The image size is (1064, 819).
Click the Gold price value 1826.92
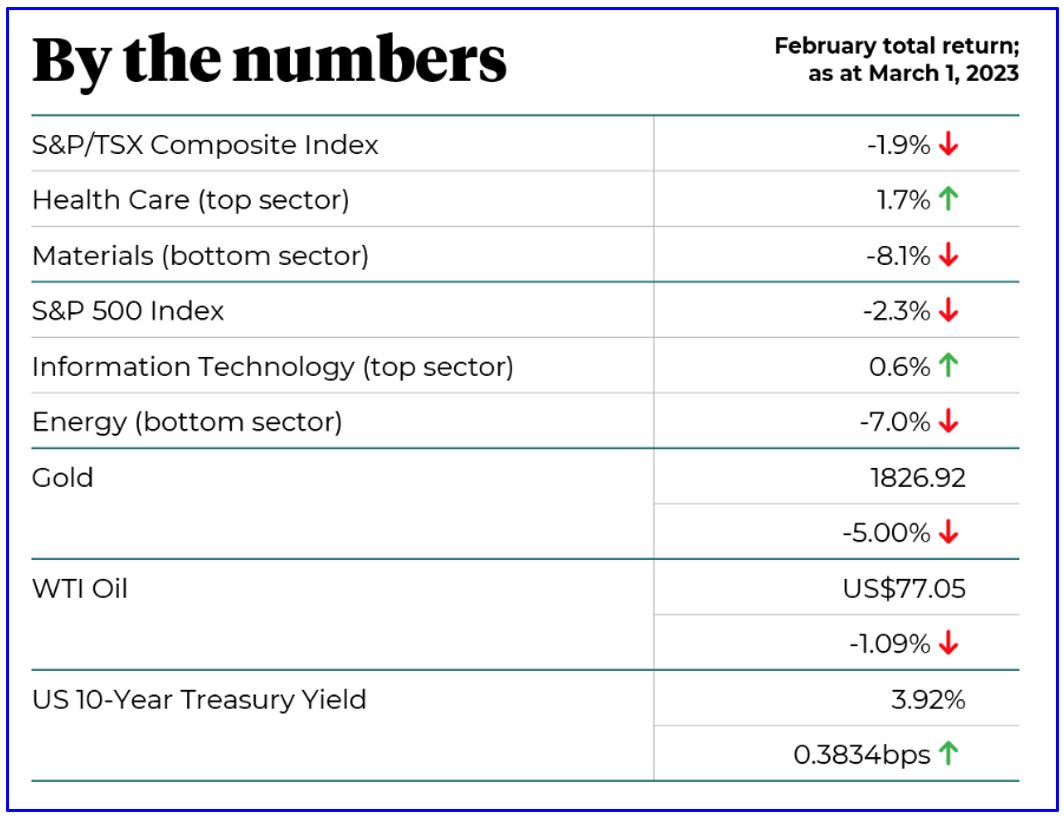[918, 478]
